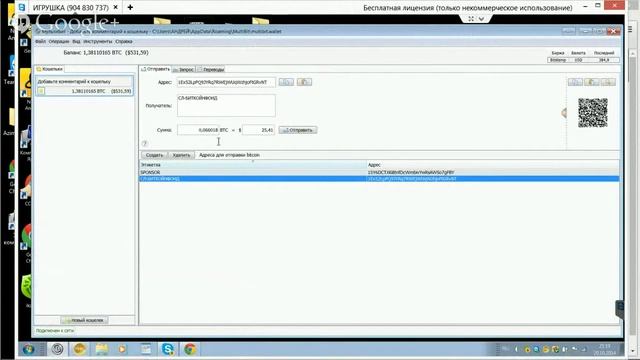Click the copy address icon button beside Адрес
Image resolution: width=640 pixels, height=360 pixels.
pyautogui.click(x=286, y=82)
